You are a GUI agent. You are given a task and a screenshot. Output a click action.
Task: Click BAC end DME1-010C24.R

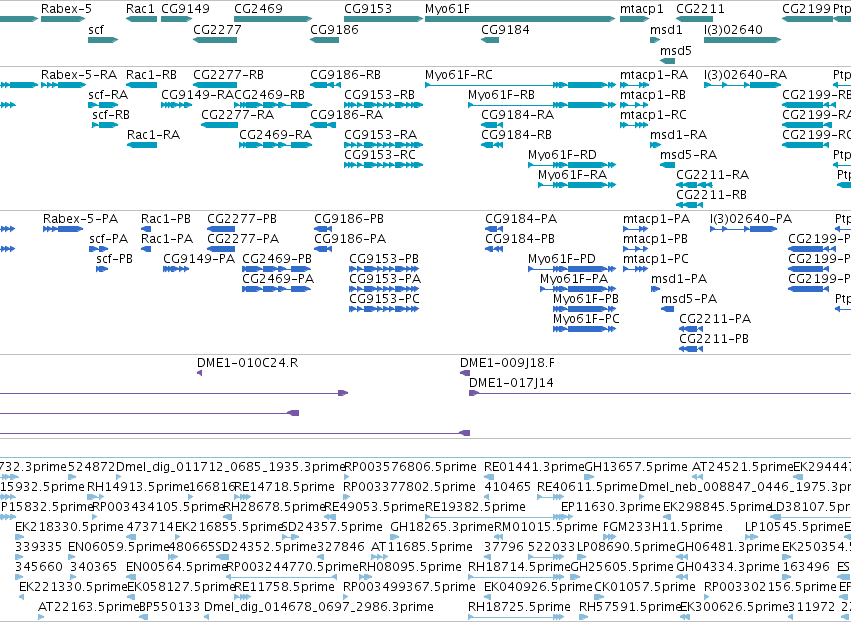click(199, 373)
